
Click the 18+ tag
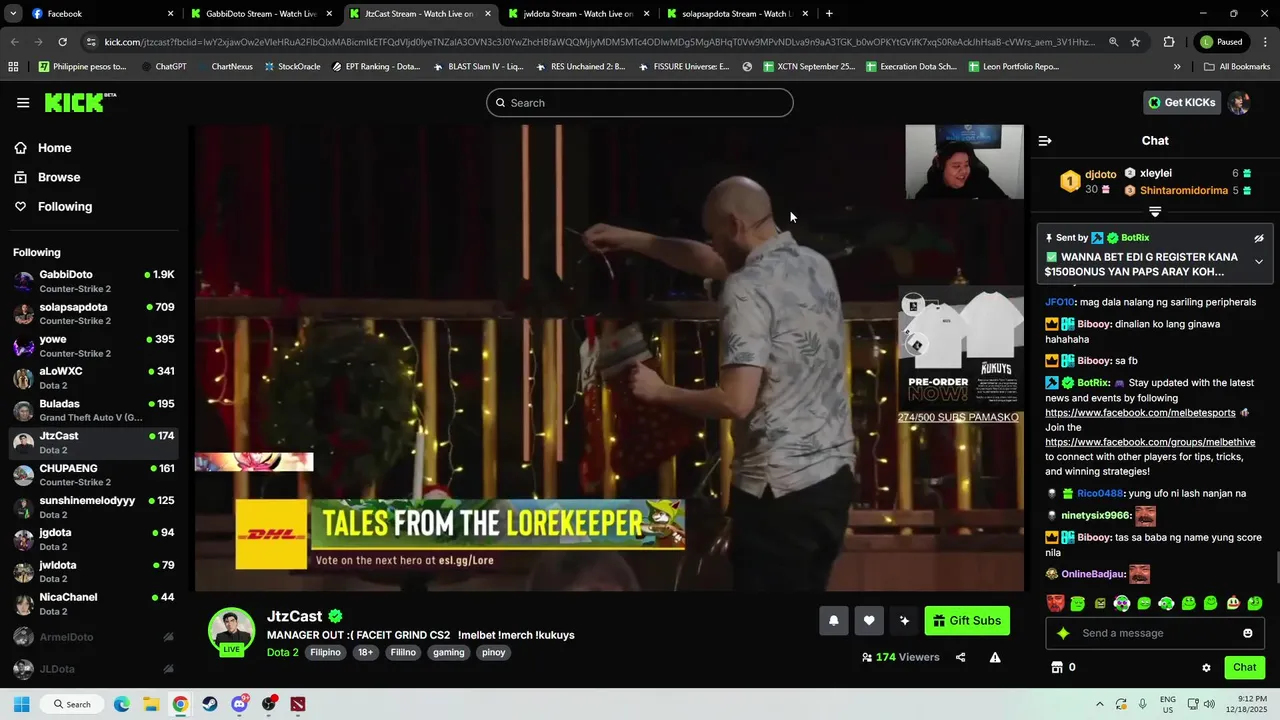point(365,652)
